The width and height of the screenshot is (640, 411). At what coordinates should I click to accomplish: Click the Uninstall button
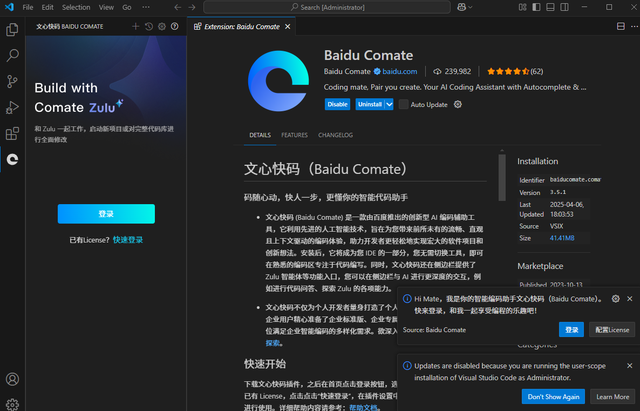click(x=370, y=104)
